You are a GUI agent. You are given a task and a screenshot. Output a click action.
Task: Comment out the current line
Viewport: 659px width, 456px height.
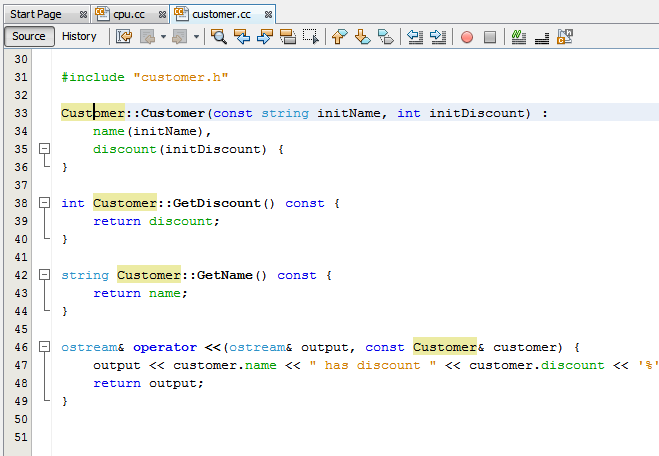[518, 37]
